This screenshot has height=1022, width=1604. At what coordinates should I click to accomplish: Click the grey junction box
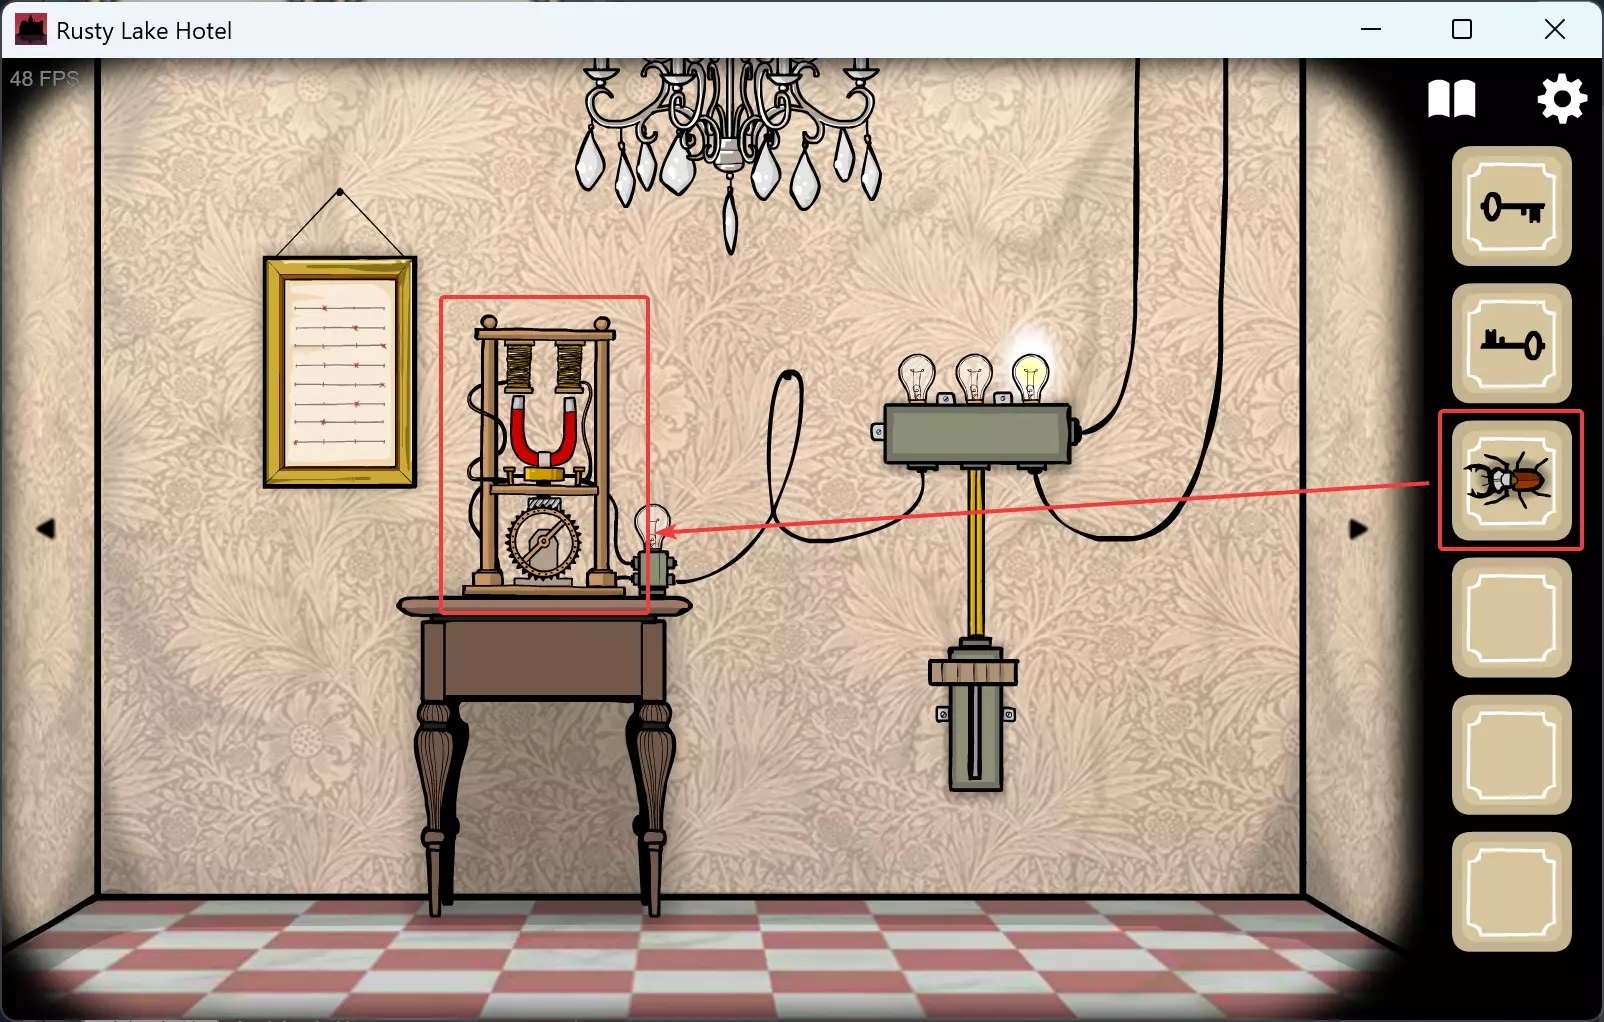click(977, 434)
